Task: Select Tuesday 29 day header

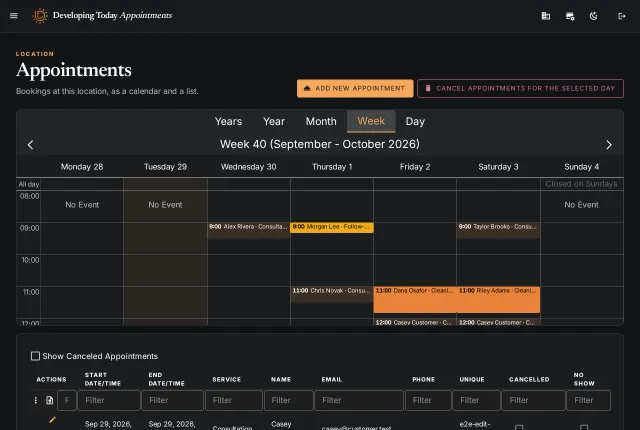Action: [x=165, y=167]
